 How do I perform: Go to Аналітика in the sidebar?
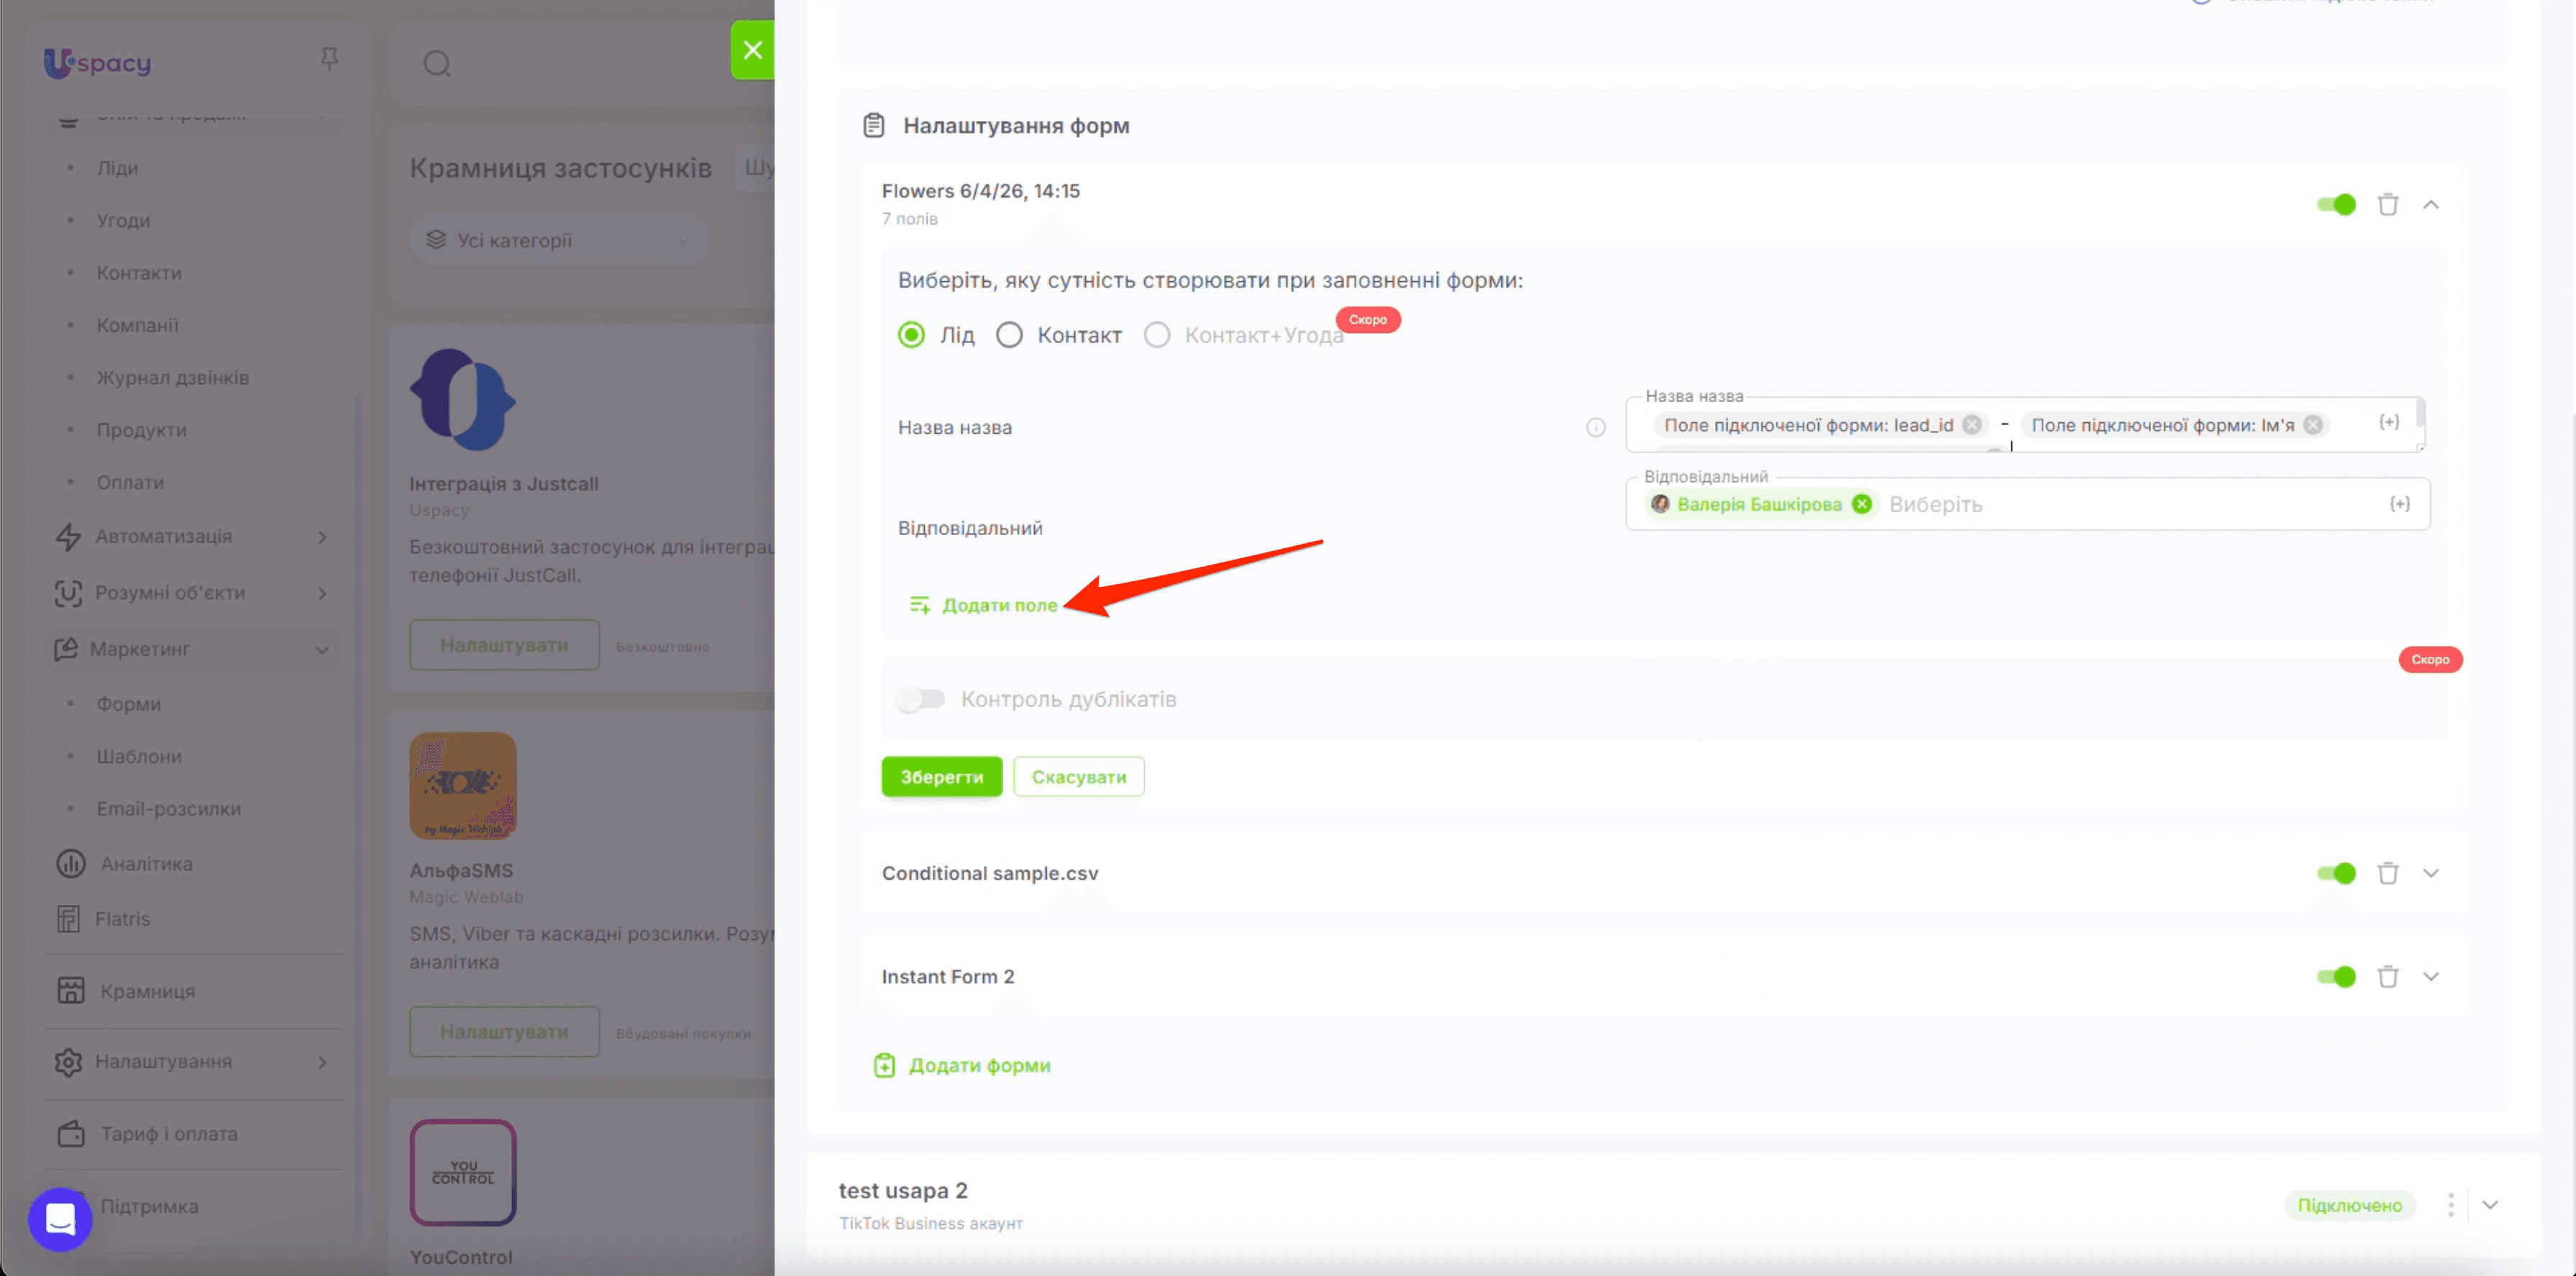coord(146,864)
